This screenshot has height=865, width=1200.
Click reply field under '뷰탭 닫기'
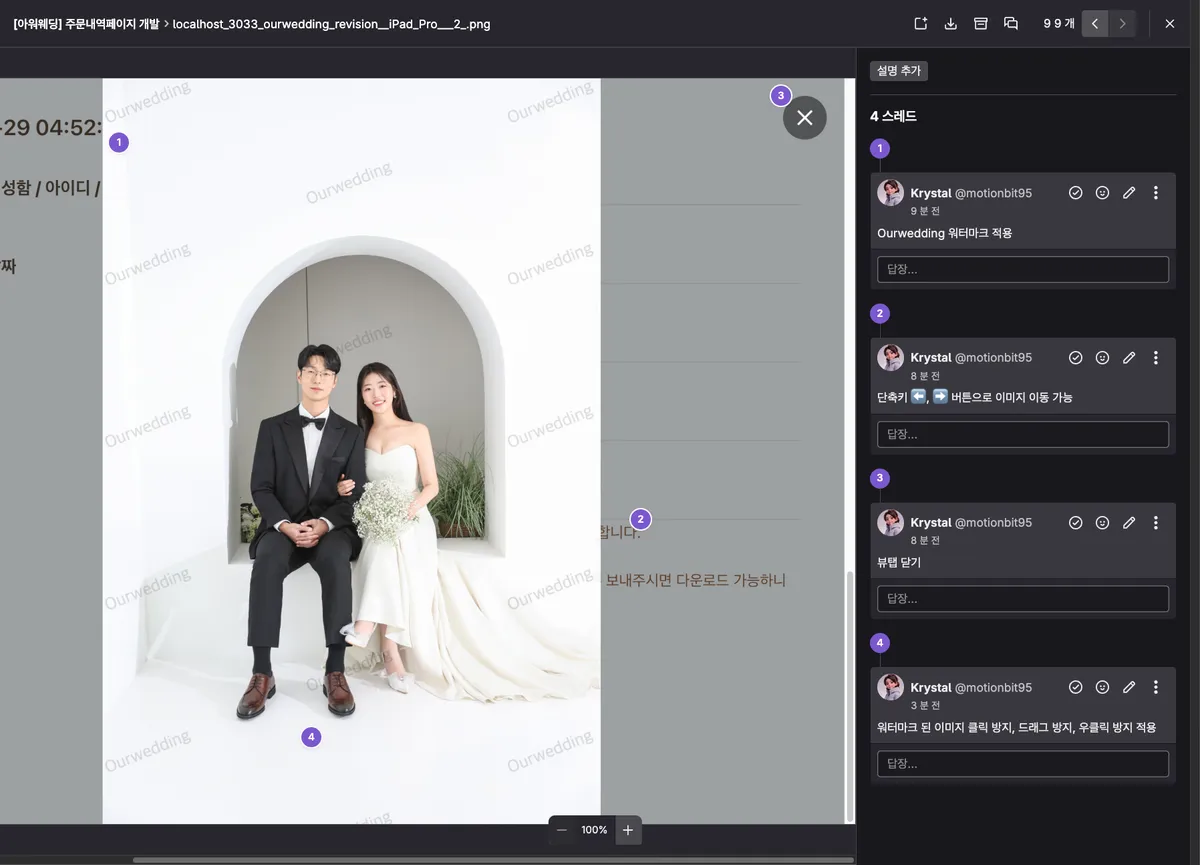click(1023, 598)
